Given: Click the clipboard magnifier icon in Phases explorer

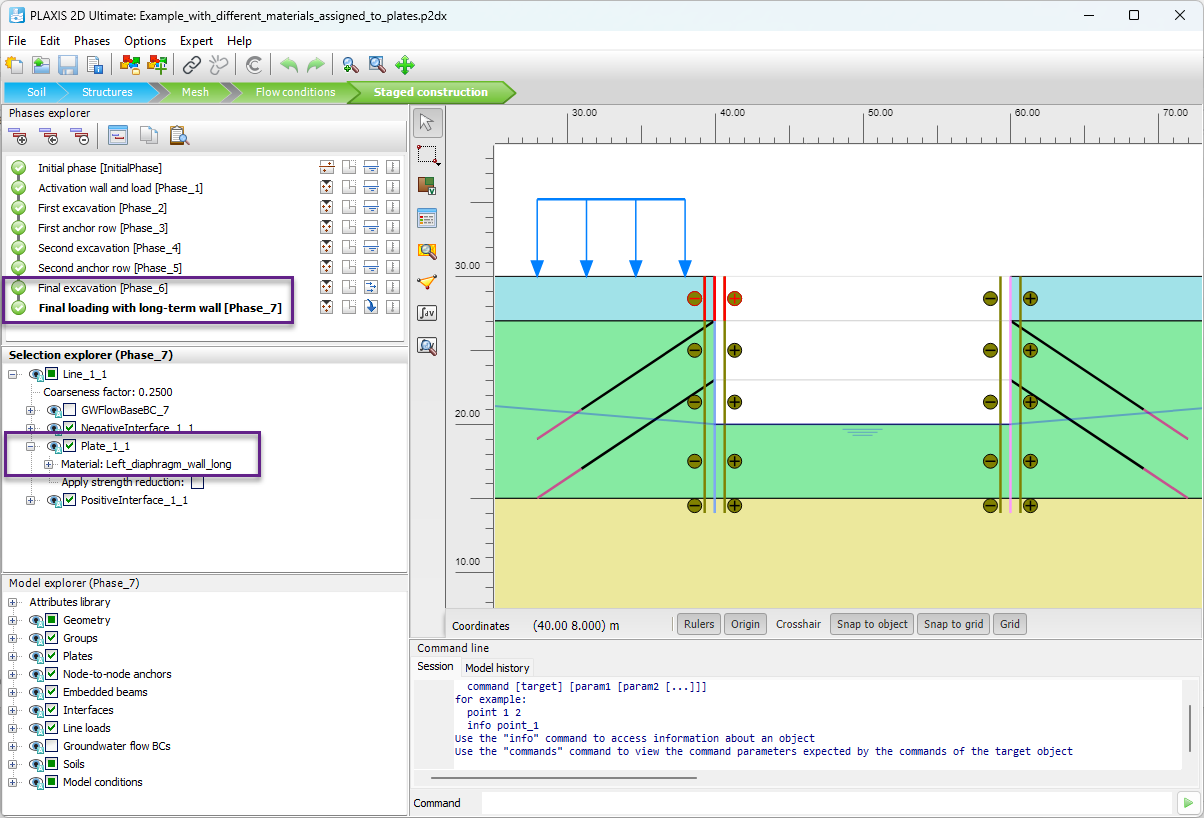Looking at the screenshot, I should coord(179,135).
